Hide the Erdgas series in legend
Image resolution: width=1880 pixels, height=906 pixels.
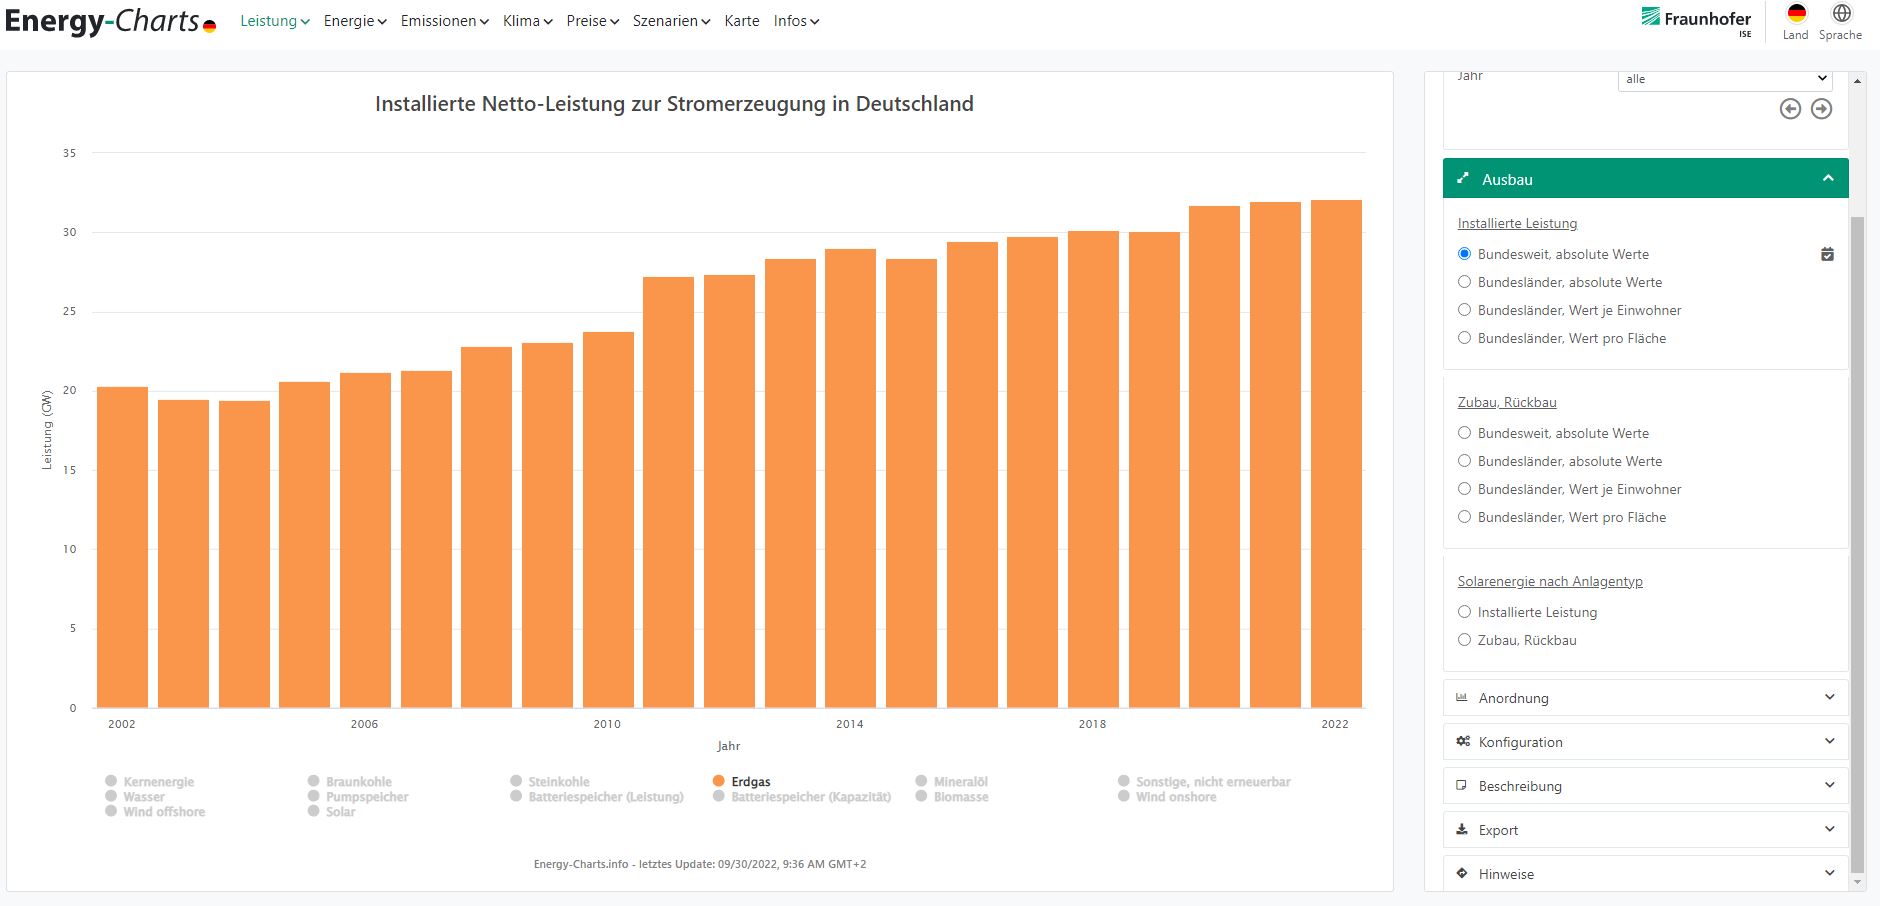pyautogui.click(x=742, y=781)
